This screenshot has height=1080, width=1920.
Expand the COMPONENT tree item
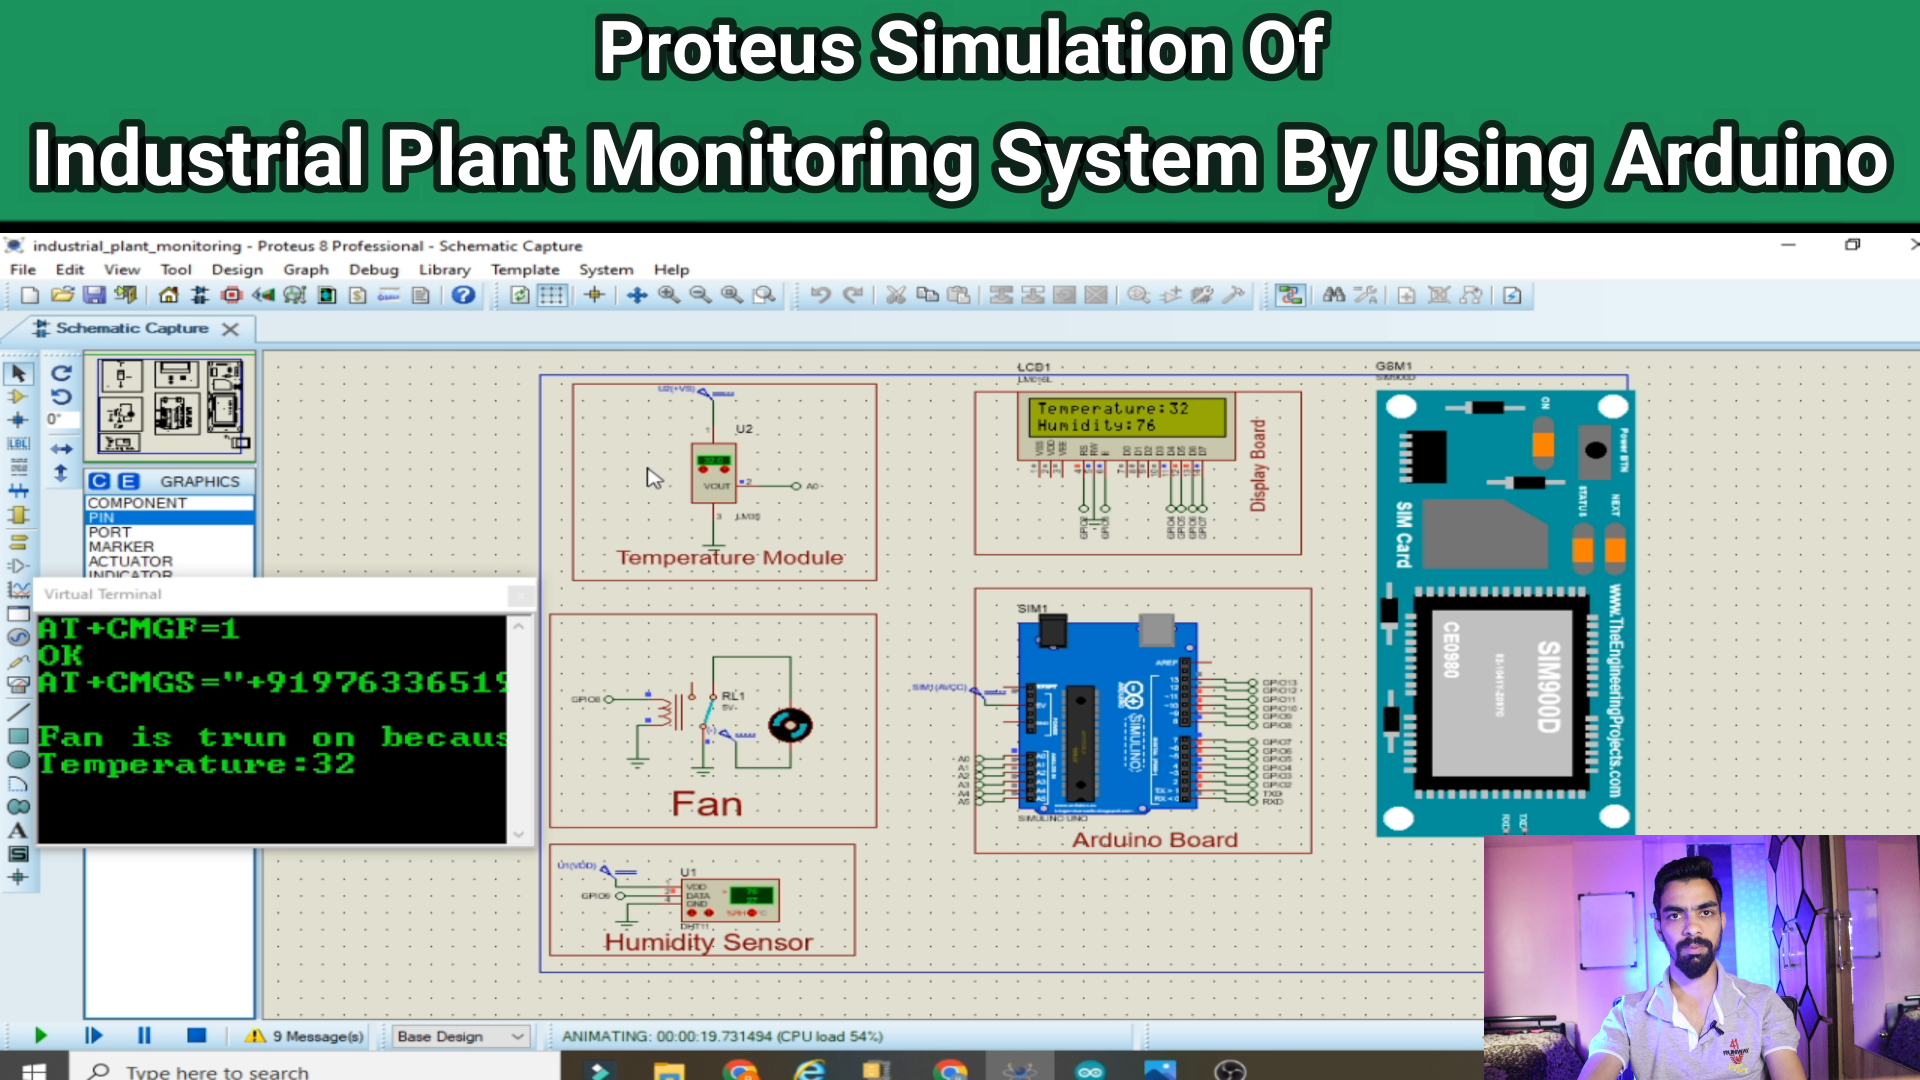(138, 502)
